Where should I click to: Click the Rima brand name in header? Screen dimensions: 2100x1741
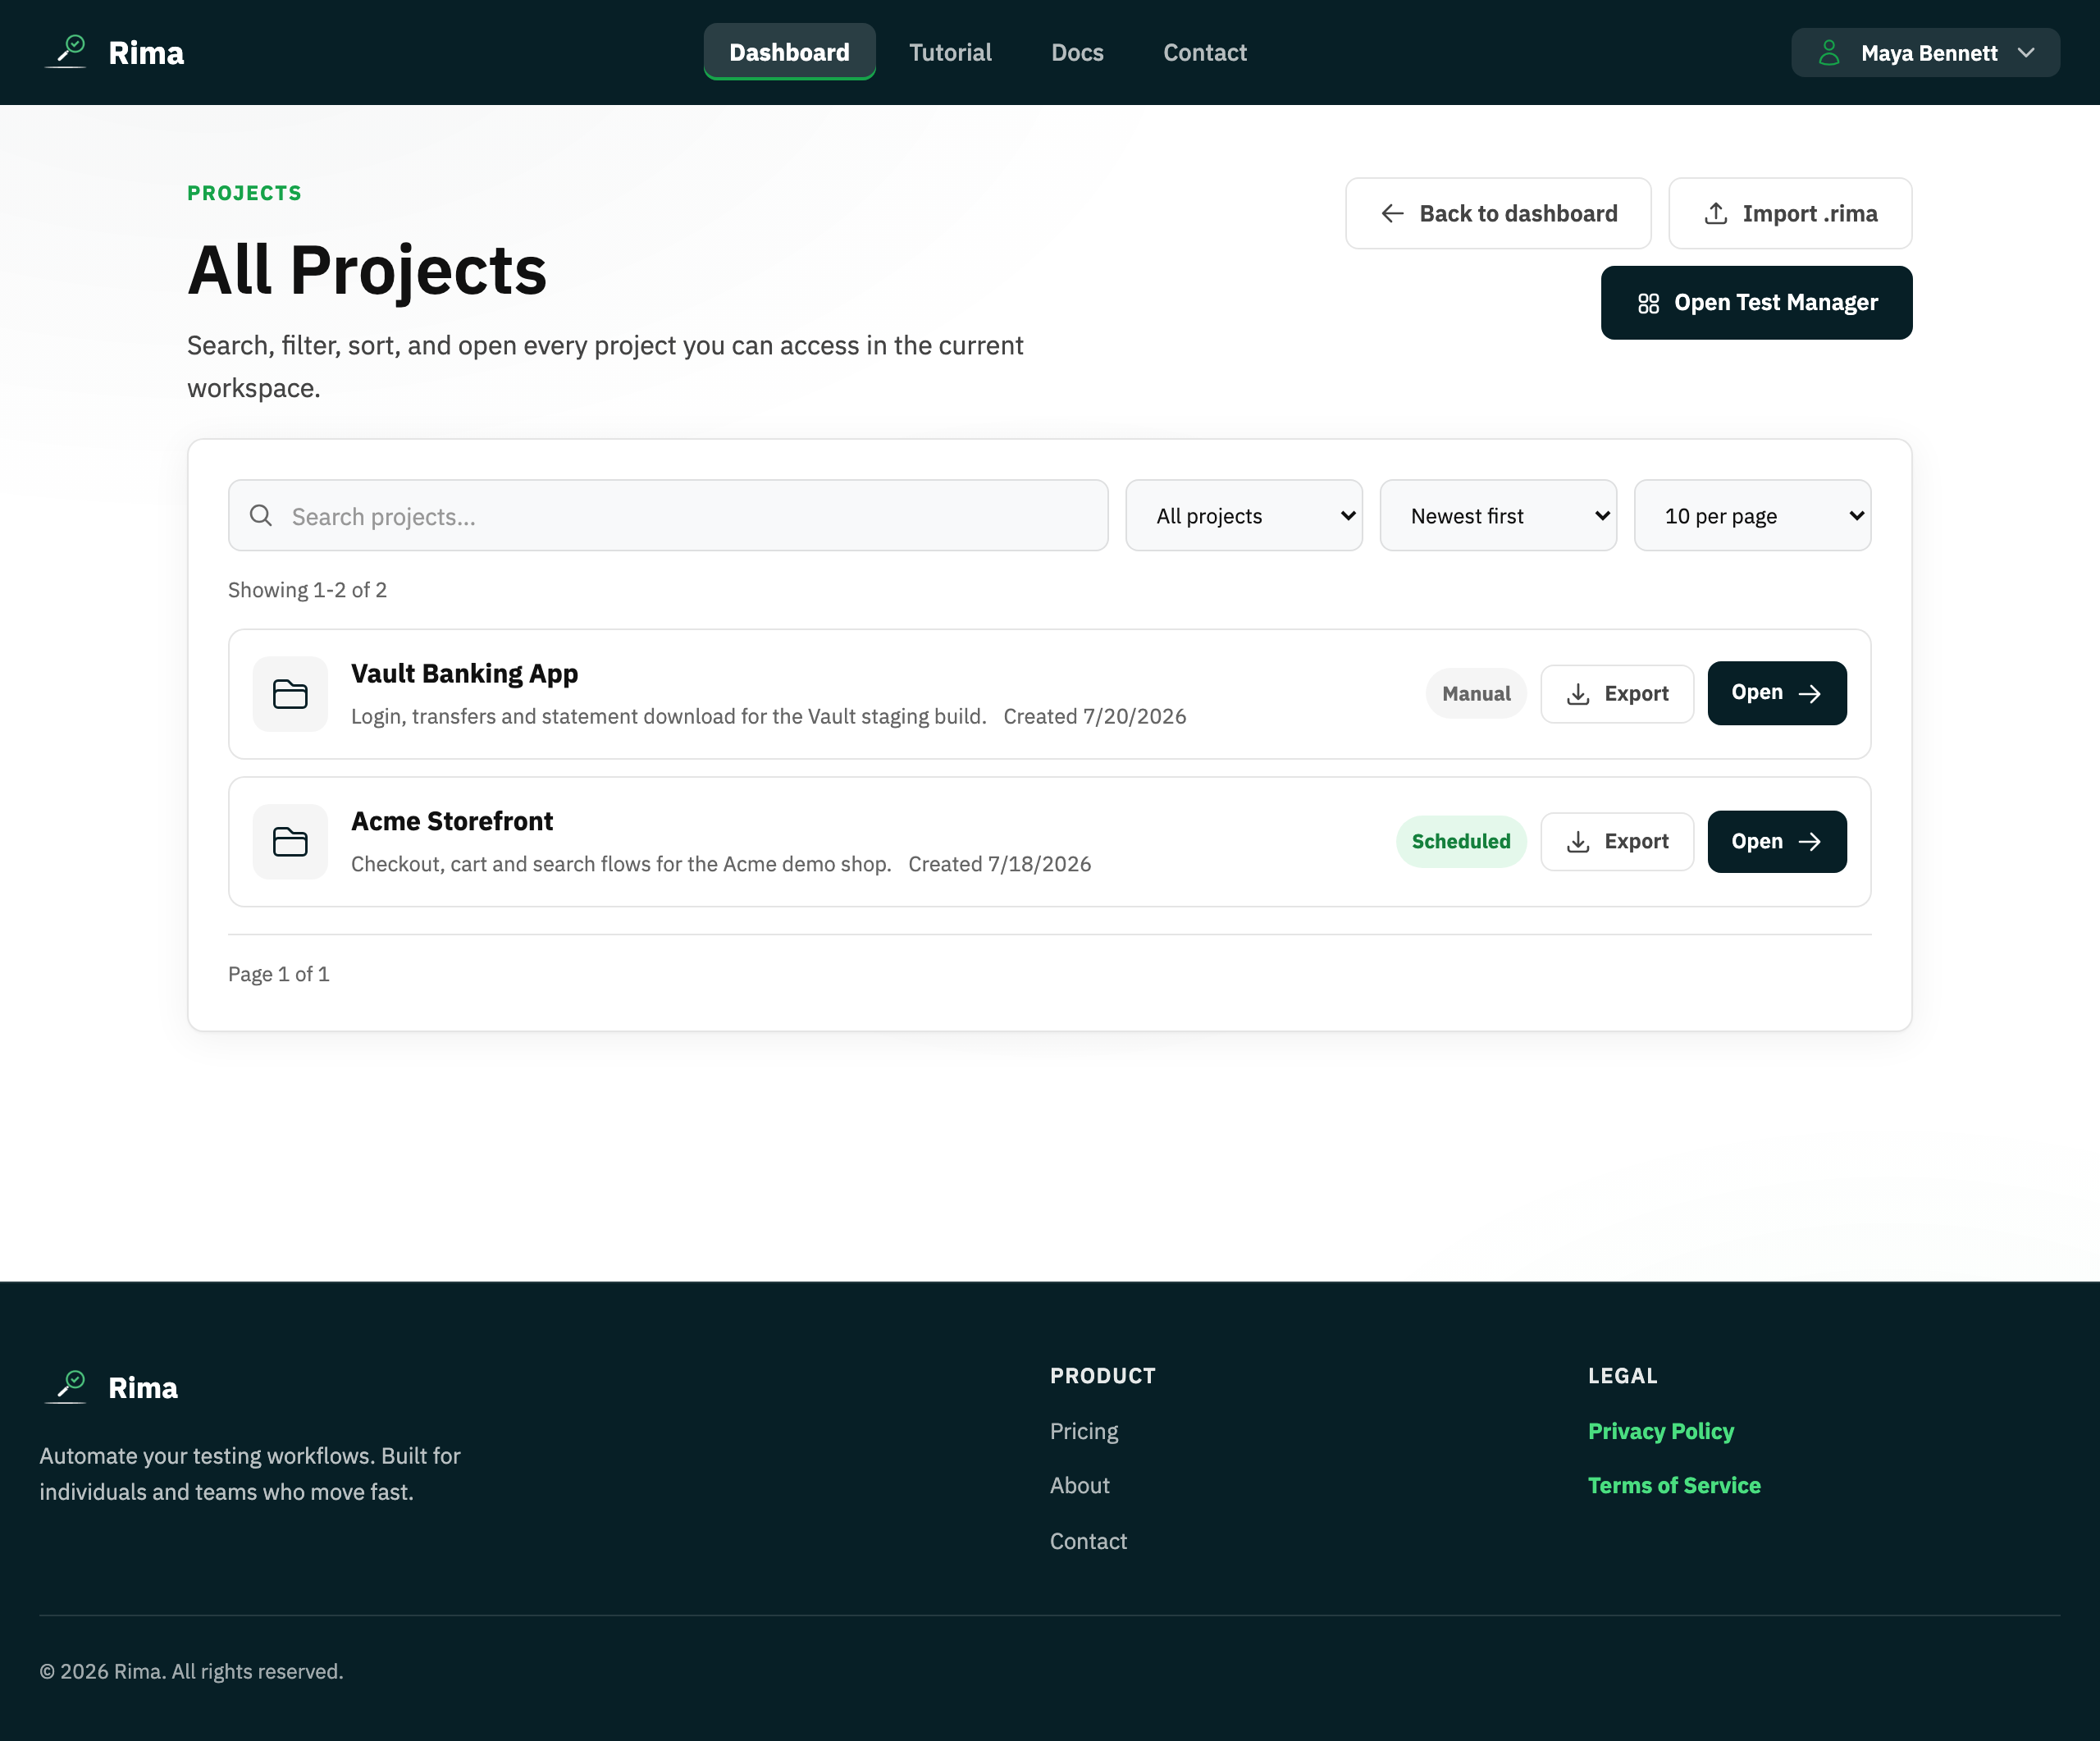(x=146, y=52)
